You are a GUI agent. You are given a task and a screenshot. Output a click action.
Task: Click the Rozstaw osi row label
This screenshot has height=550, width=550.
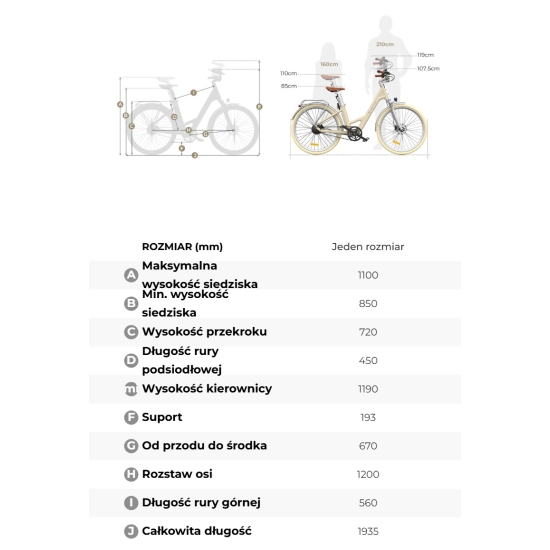177,474
